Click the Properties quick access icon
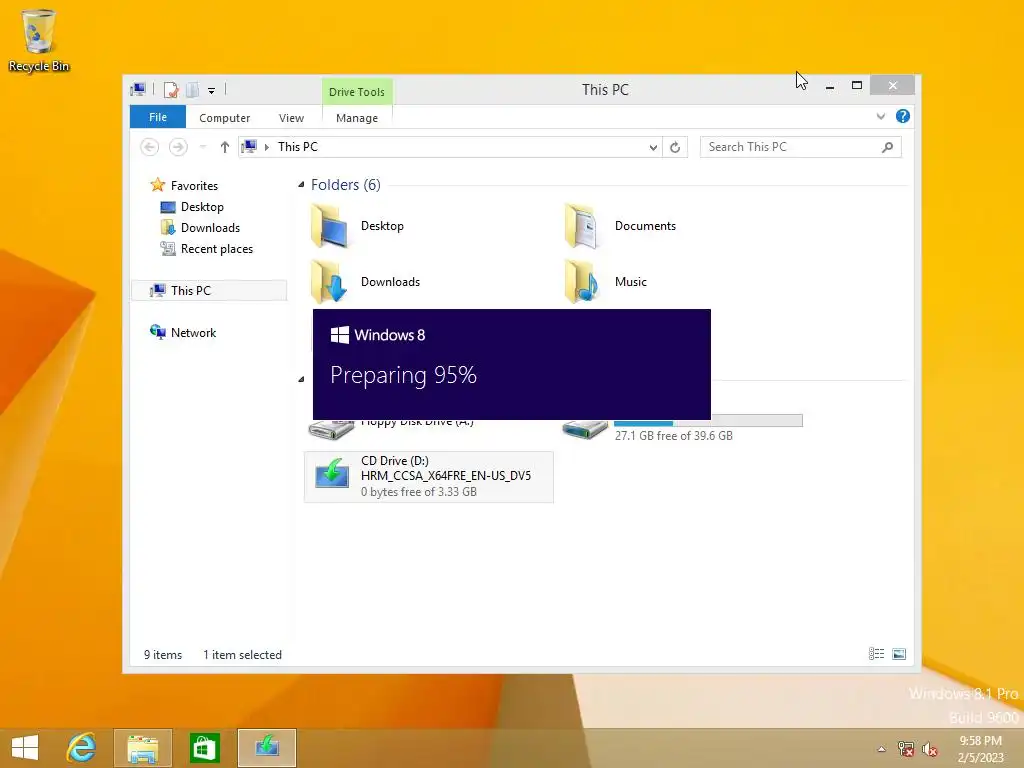The width and height of the screenshot is (1024, 768). tap(171, 89)
